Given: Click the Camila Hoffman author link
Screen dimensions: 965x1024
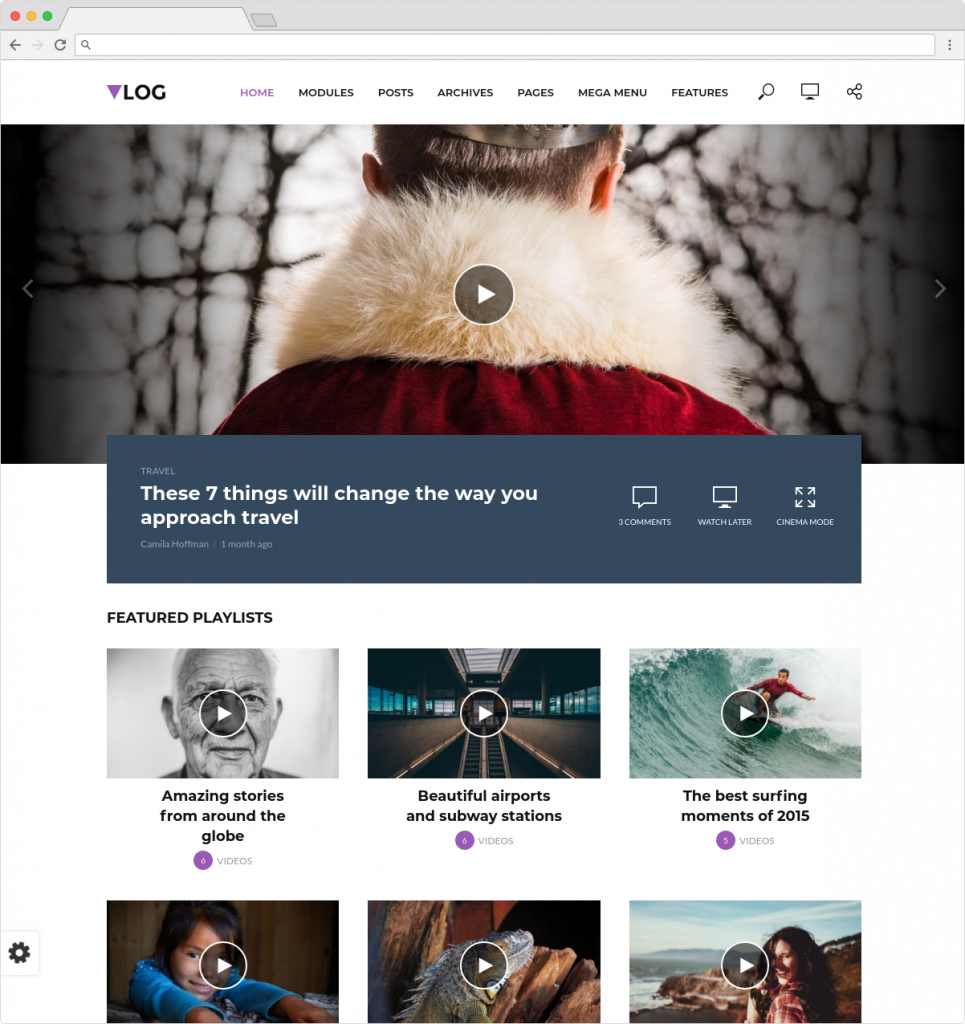Looking at the screenshot, I should [174, 544].
